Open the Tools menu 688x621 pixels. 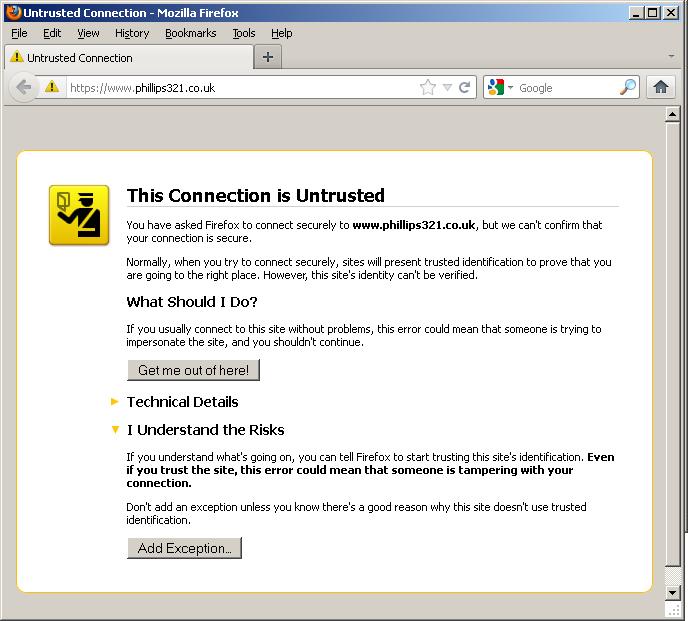pos(244,33)
